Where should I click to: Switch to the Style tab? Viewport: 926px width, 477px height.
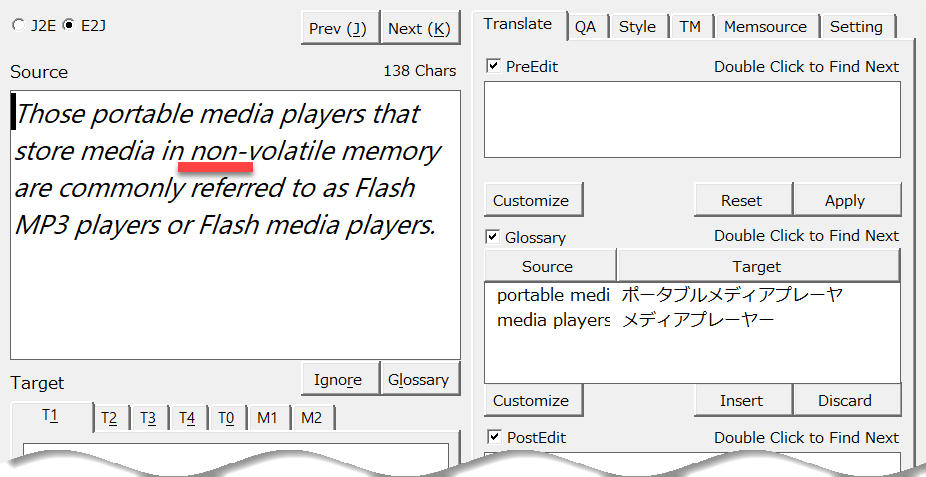(637, 27)
